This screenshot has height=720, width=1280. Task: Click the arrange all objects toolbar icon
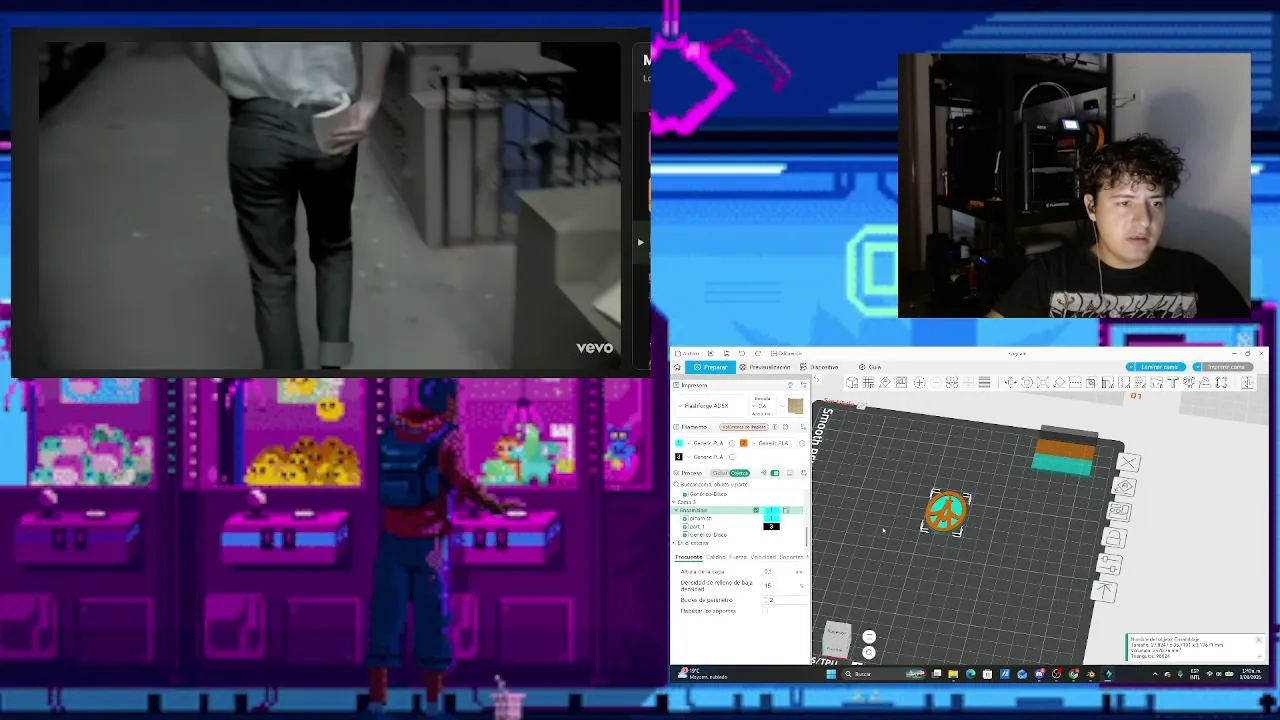pos(901,382)
